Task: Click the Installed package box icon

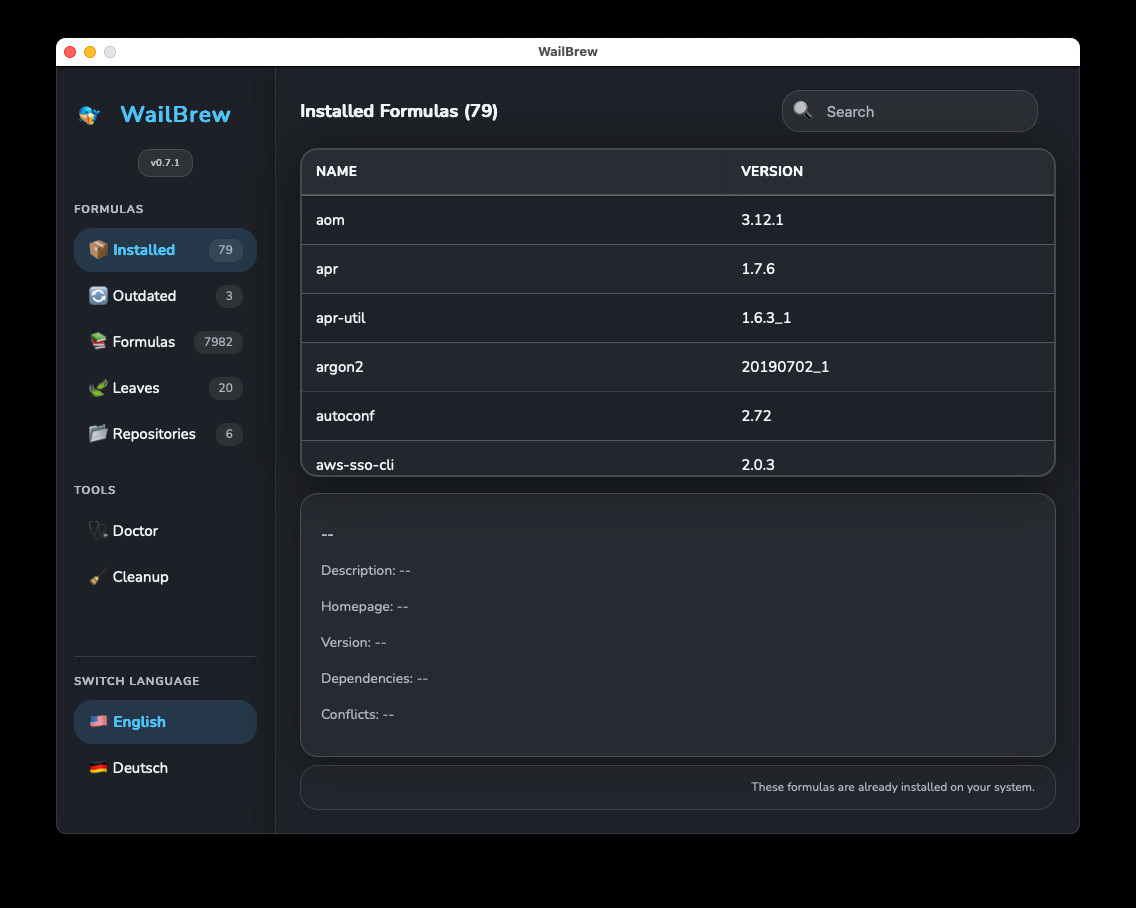Action: pyautogui.click(x=98, y=249)
